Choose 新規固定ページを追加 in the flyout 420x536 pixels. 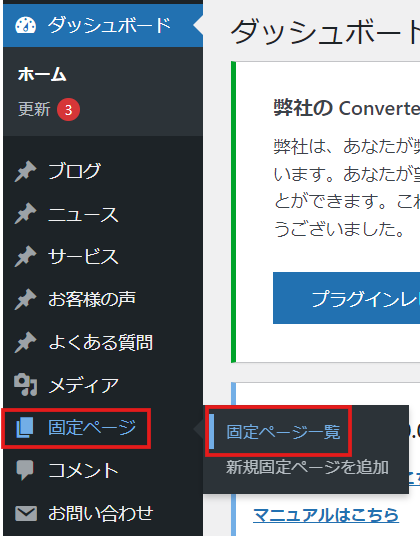(x=307, y=467)
